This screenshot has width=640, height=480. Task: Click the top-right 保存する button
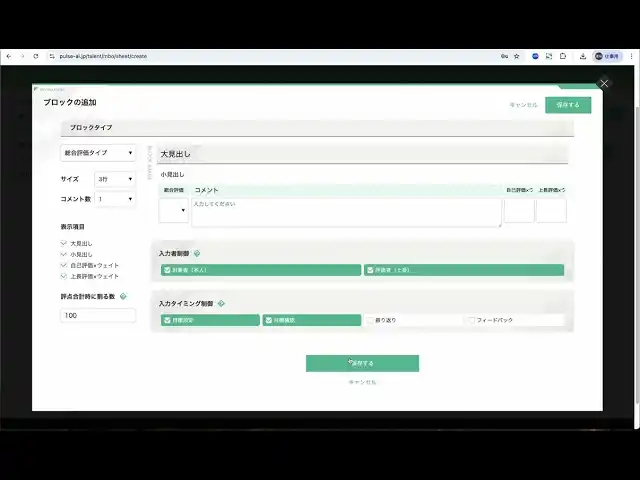pos(567,105)
